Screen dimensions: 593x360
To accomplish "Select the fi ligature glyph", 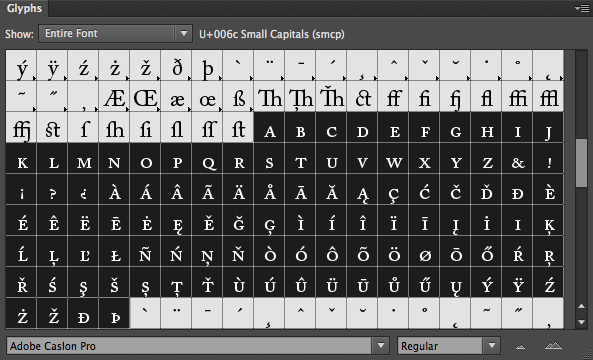I will (424, 96).
